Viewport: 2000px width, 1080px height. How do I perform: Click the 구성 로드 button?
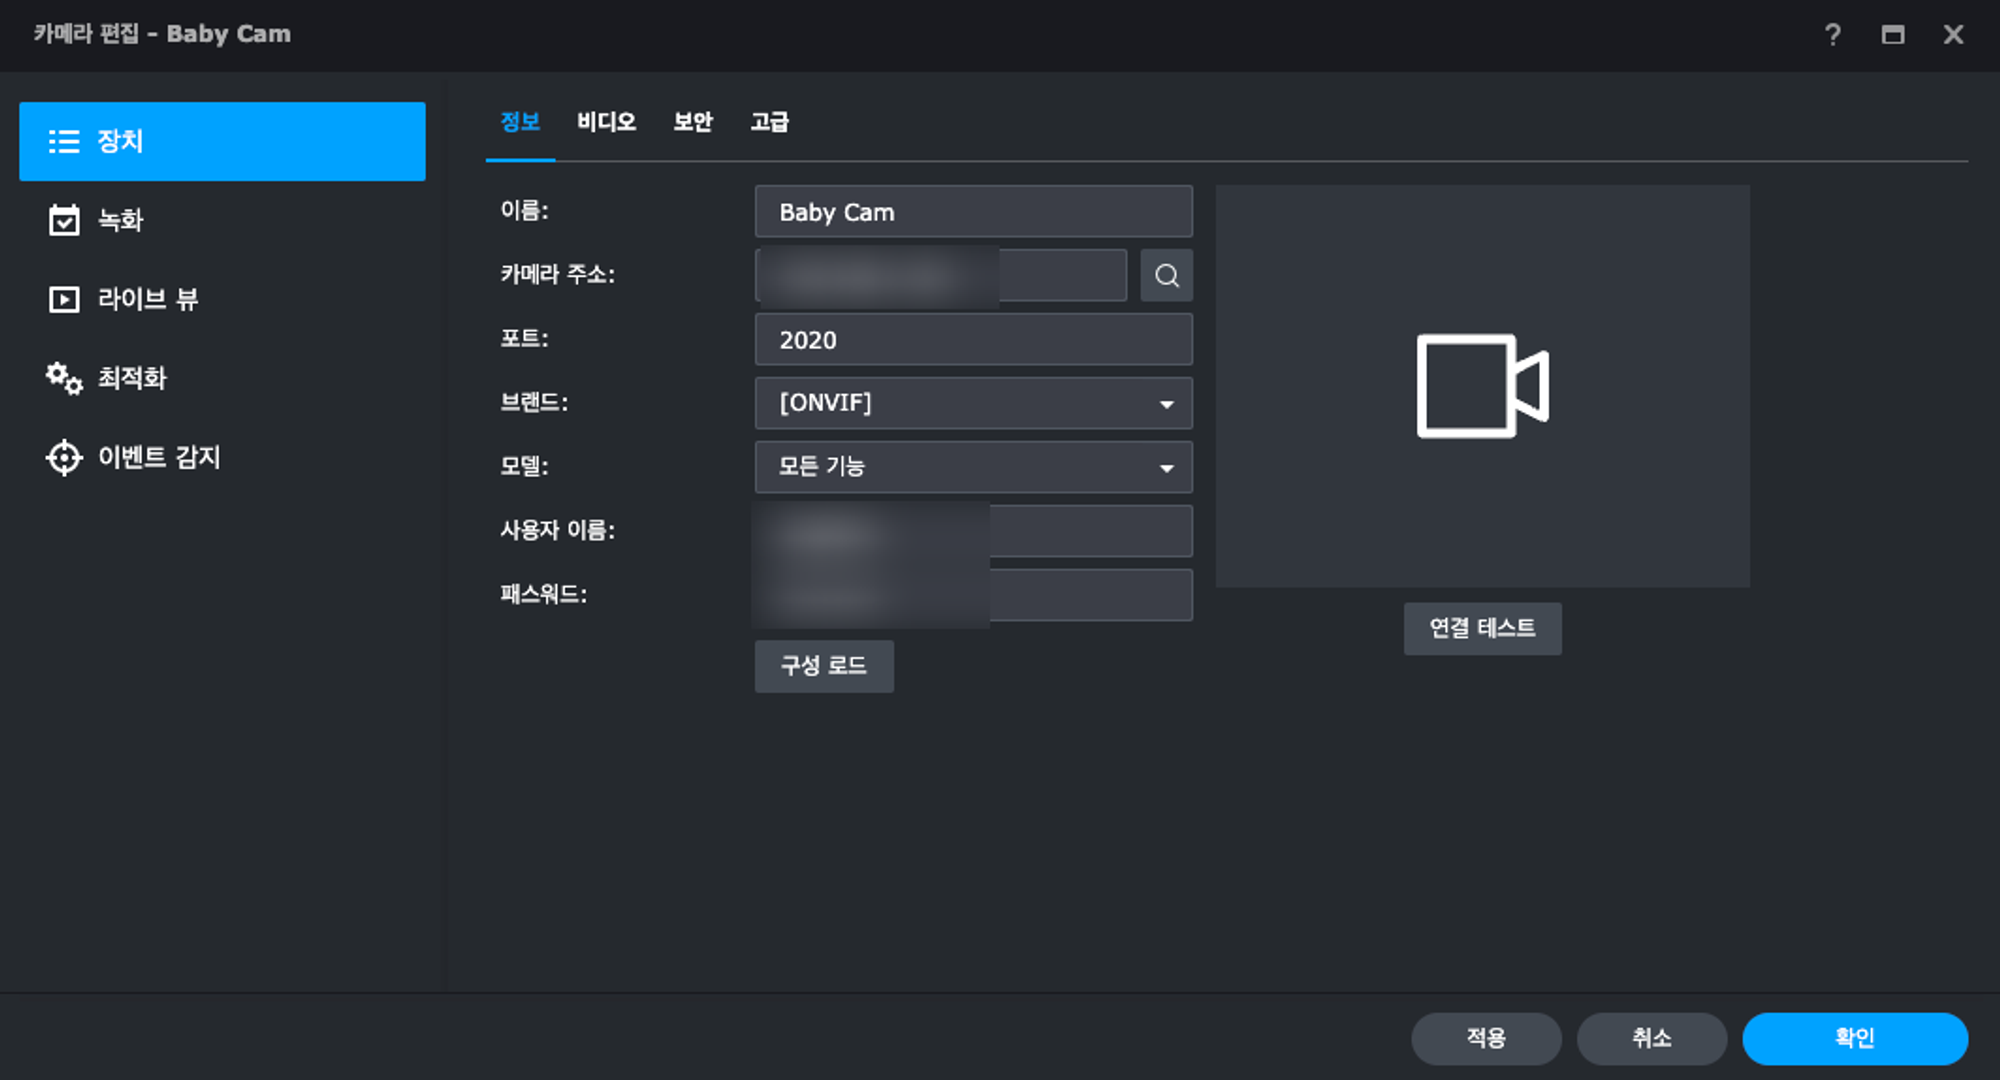coord(823,666)
